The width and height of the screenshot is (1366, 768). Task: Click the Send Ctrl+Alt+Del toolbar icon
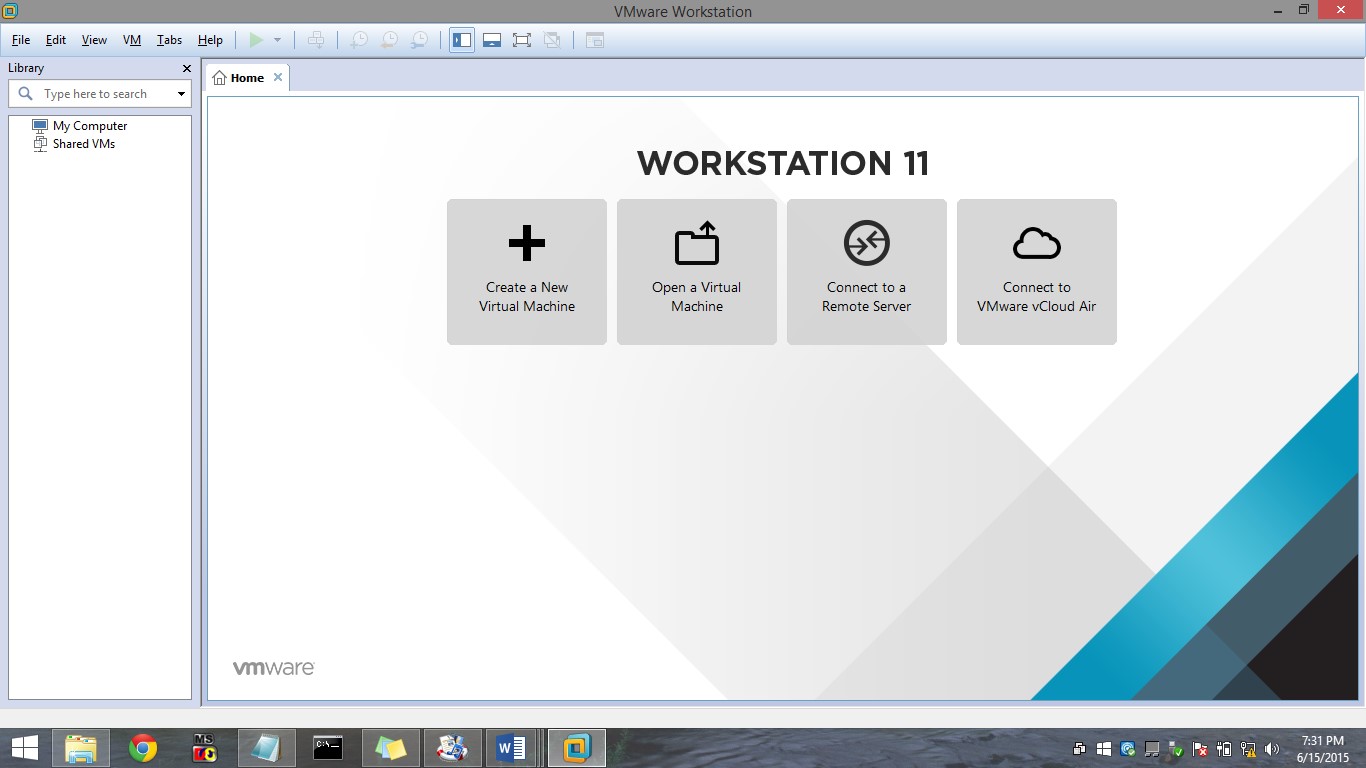(x=317, y=40)
